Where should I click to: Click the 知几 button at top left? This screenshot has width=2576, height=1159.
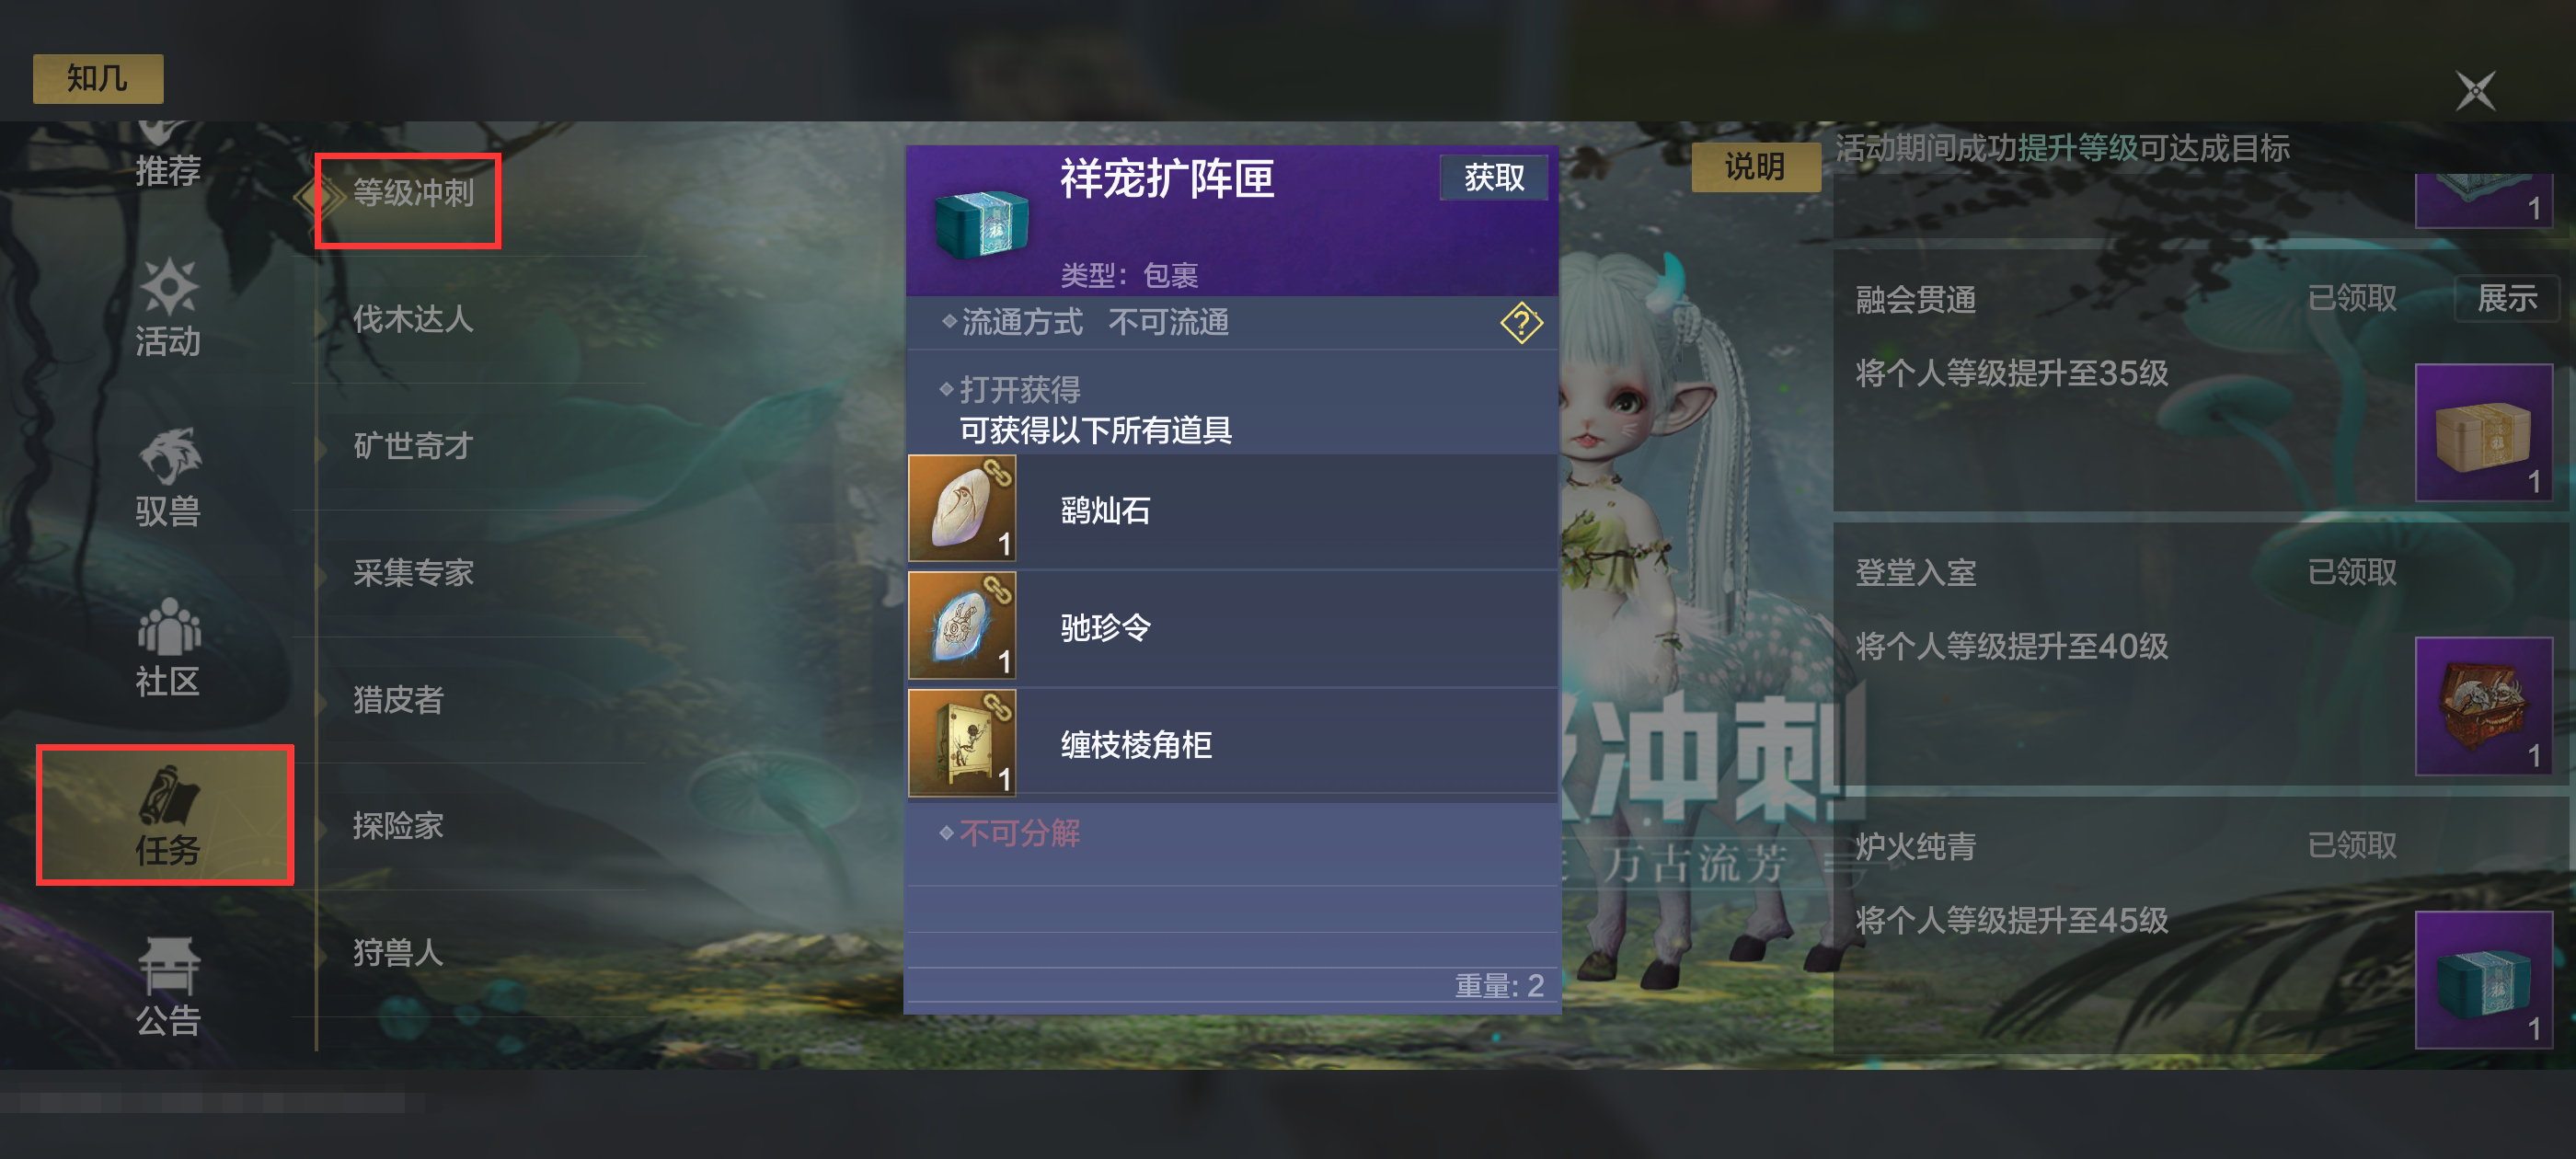97,78
